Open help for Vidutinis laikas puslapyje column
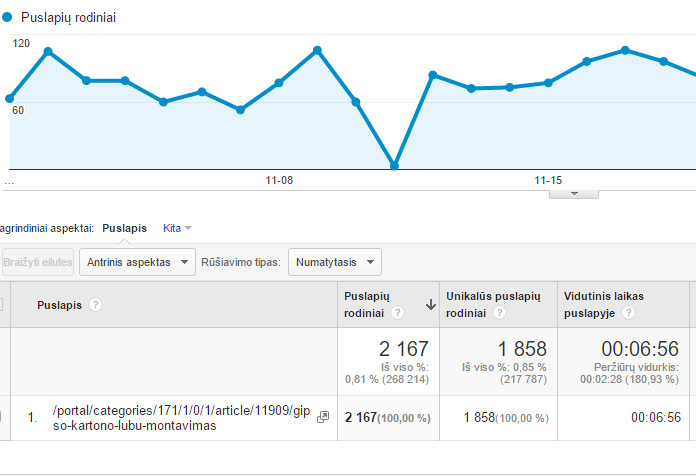The image size is (696, 476). (628, 313)
